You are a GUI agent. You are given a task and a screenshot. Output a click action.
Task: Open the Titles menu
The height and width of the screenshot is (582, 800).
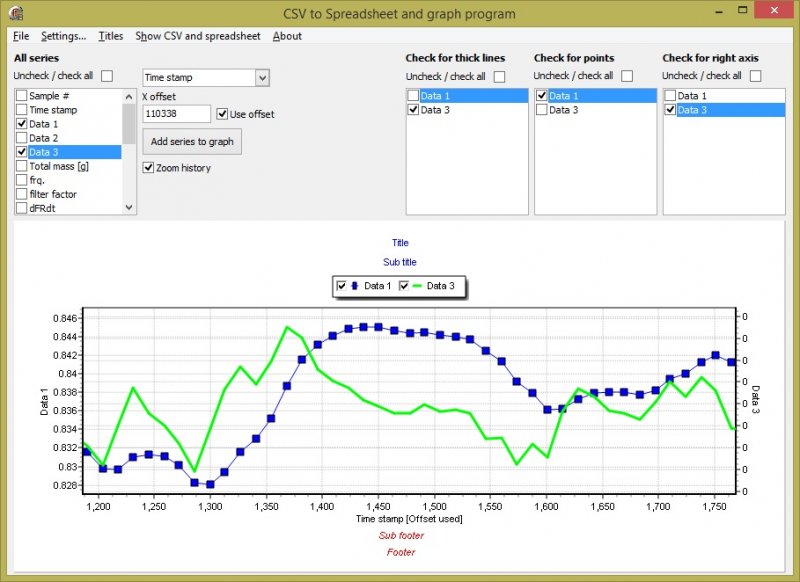pyautogui.click(x=111, y=36)
